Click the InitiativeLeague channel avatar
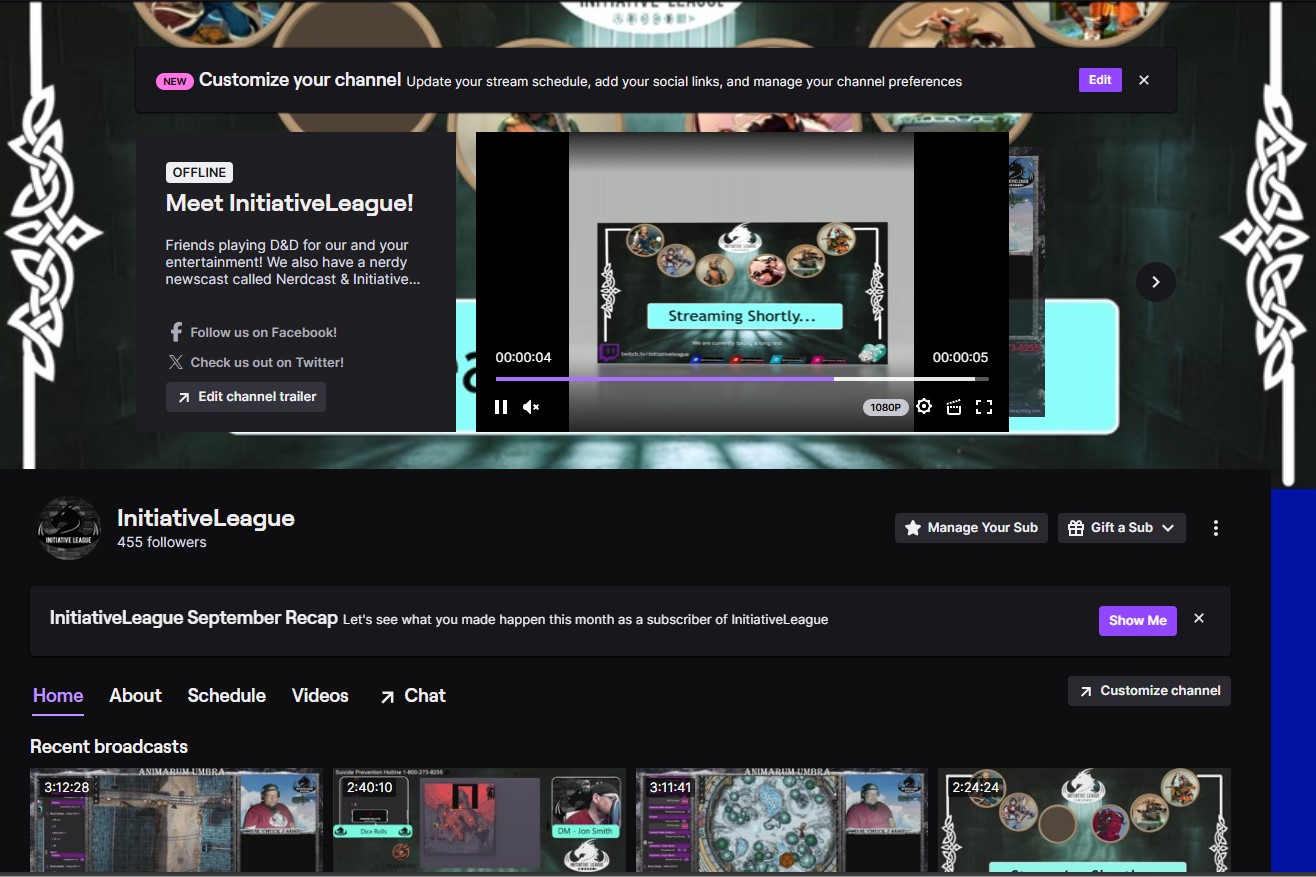 point(69,528)
